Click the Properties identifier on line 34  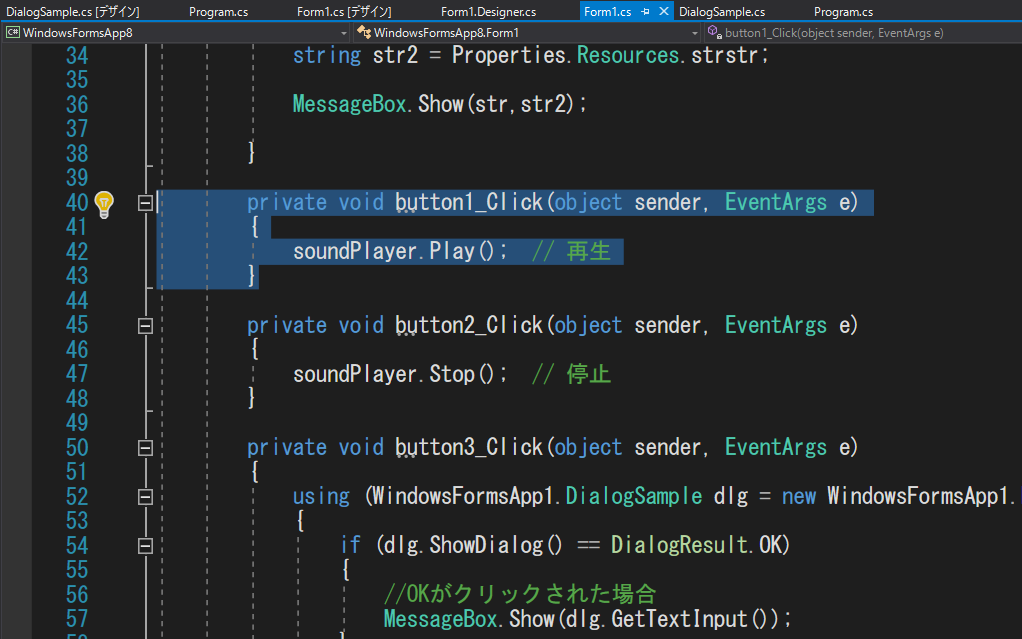(508, 56)
